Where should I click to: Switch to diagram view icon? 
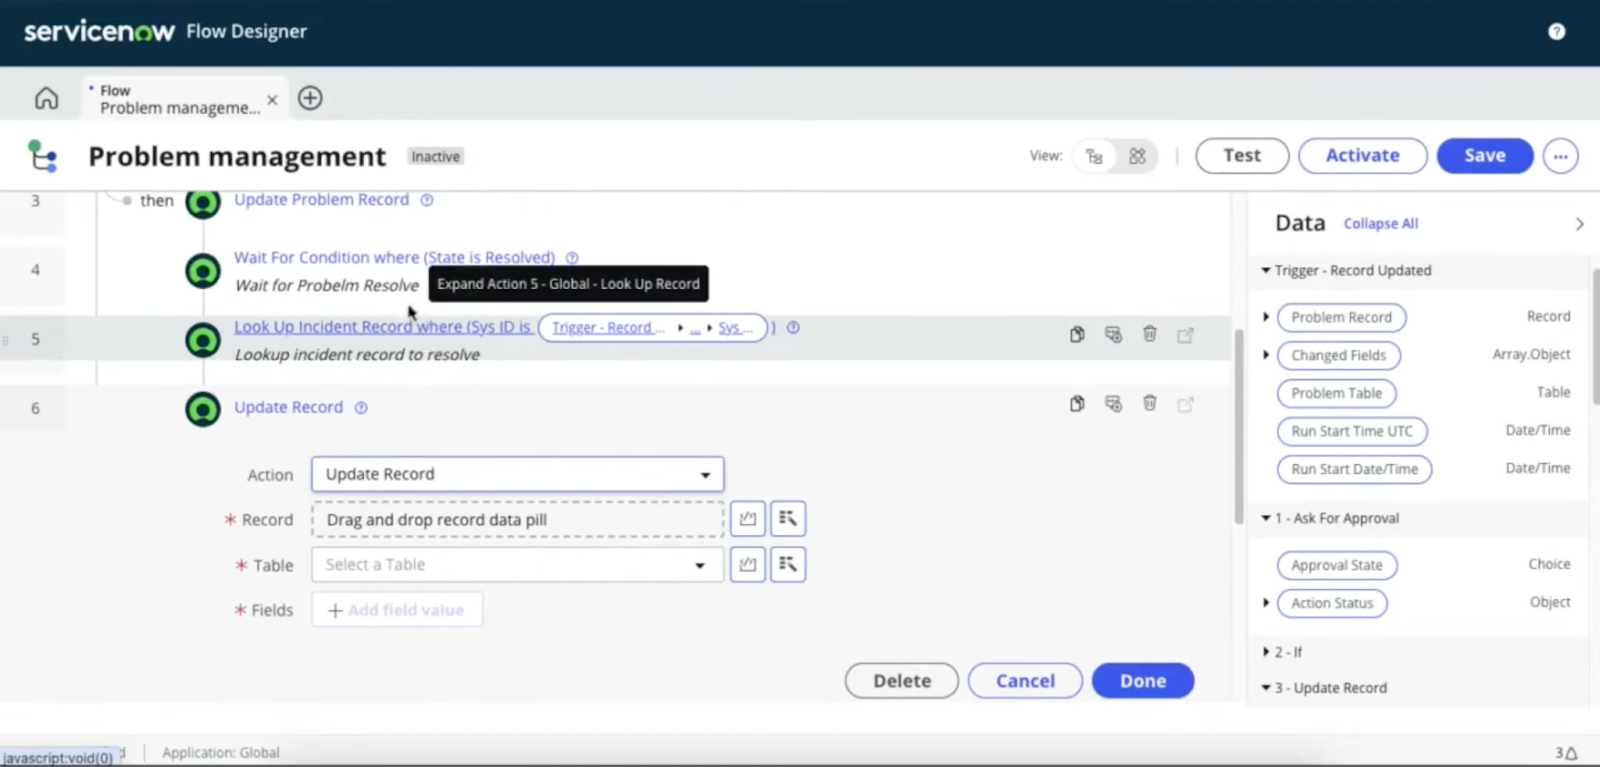pyautogui.click(x=1137, y=156)
